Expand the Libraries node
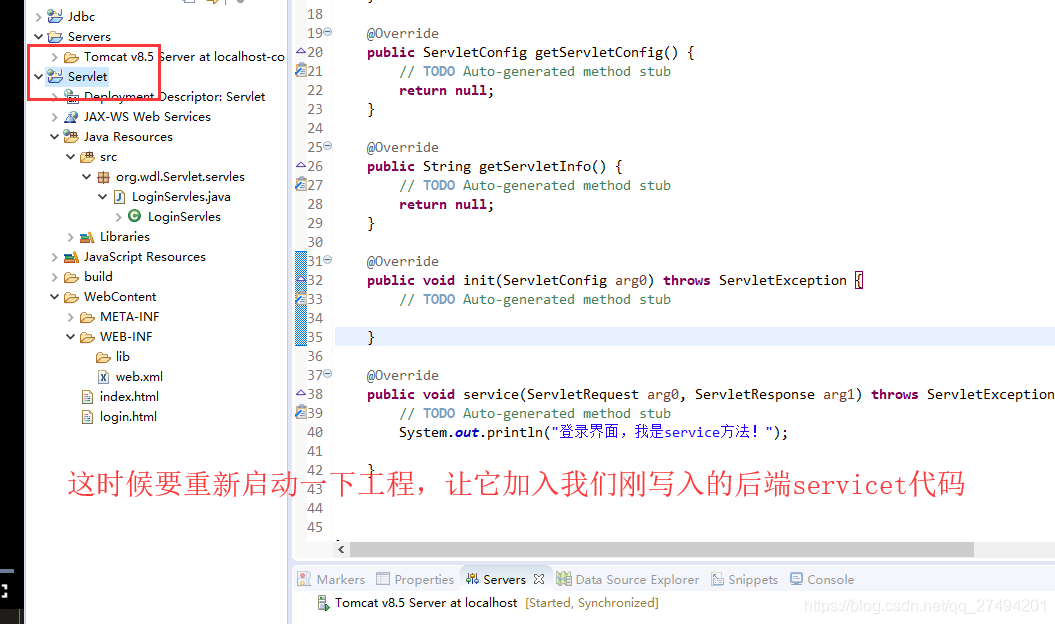This screenshot has height=624, width=1055. pyautogui.click(x=71, y=237)
